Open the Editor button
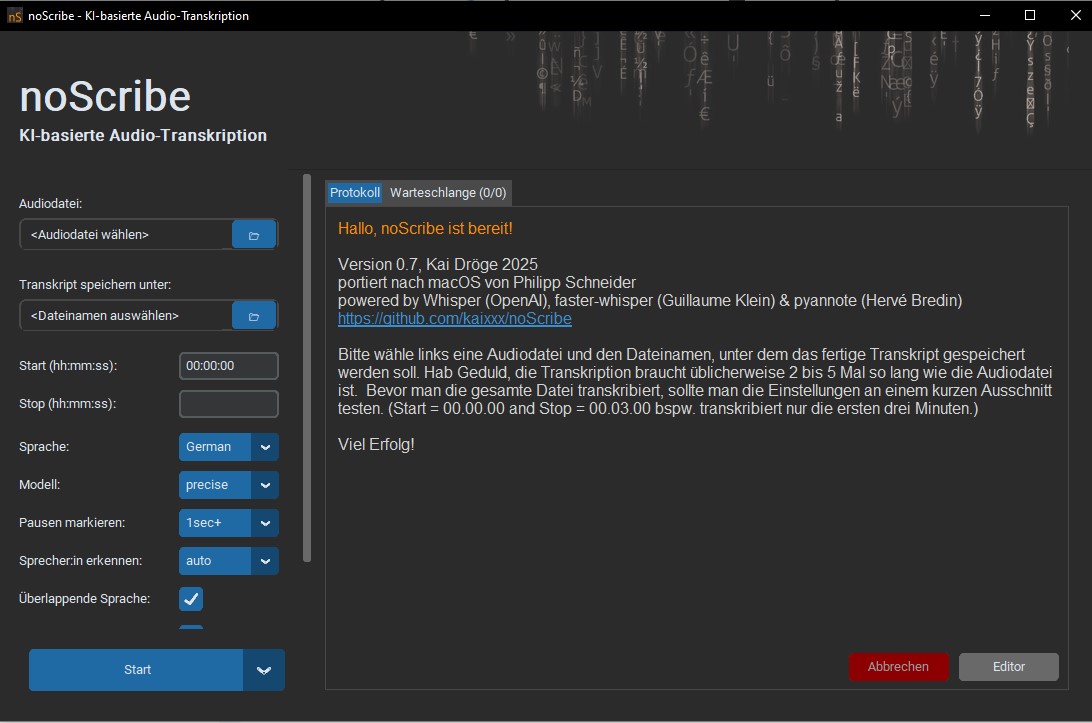Screen dimensions: 1092x723 pyautogui.click(x=1008, y=667)
